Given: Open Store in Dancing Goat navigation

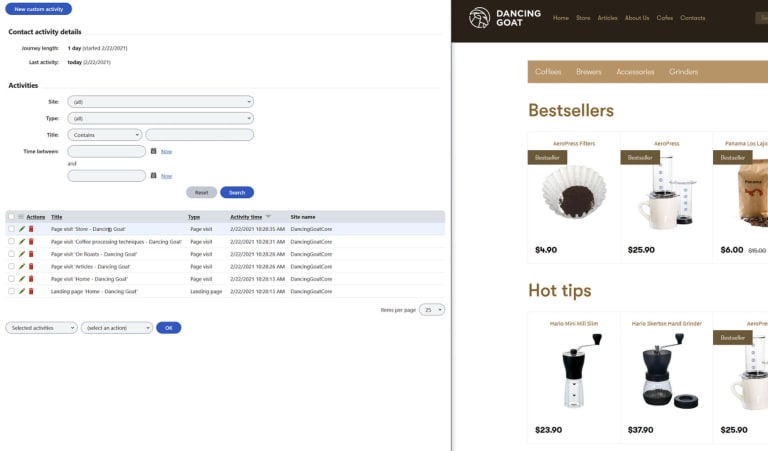Looking at the screenshot, I should pyautogui.click(x=583, y=18).
